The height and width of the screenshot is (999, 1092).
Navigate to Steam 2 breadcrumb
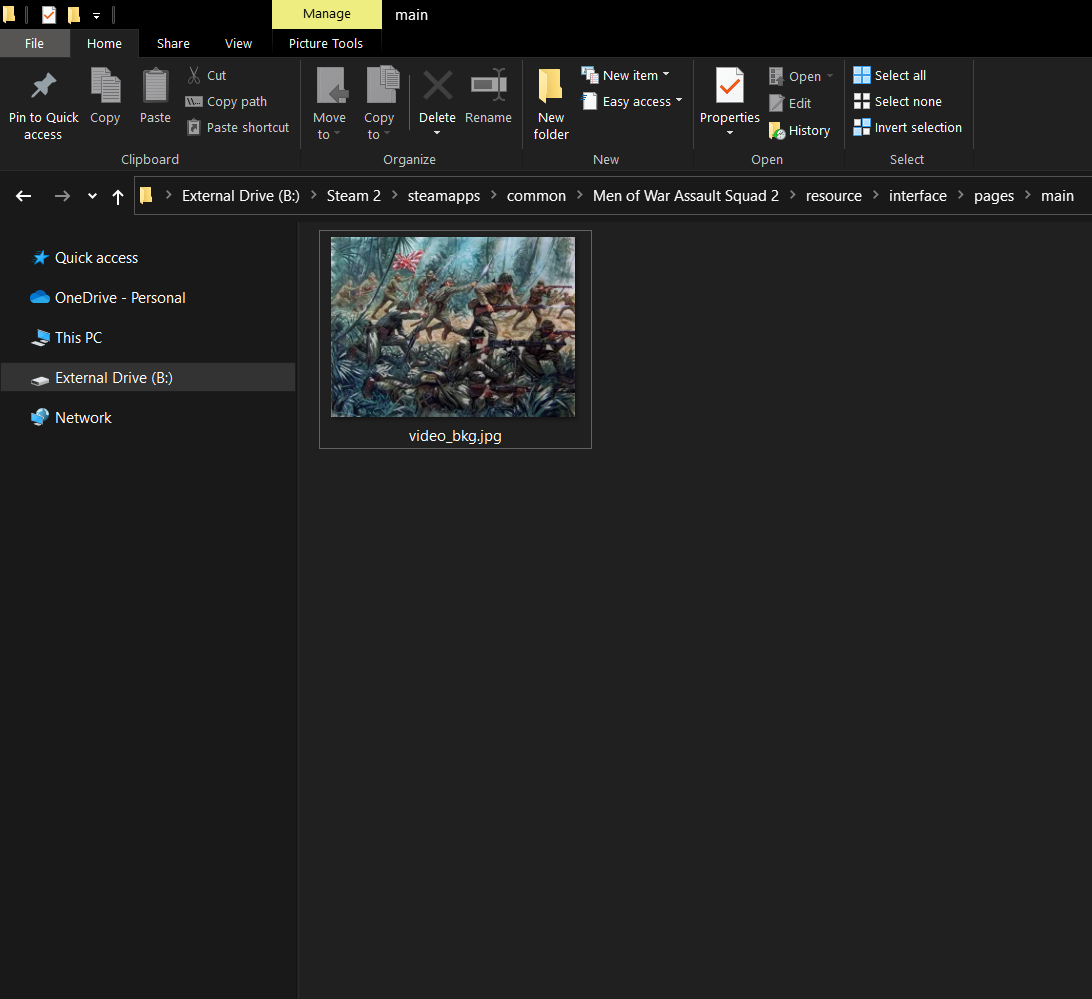354,196
